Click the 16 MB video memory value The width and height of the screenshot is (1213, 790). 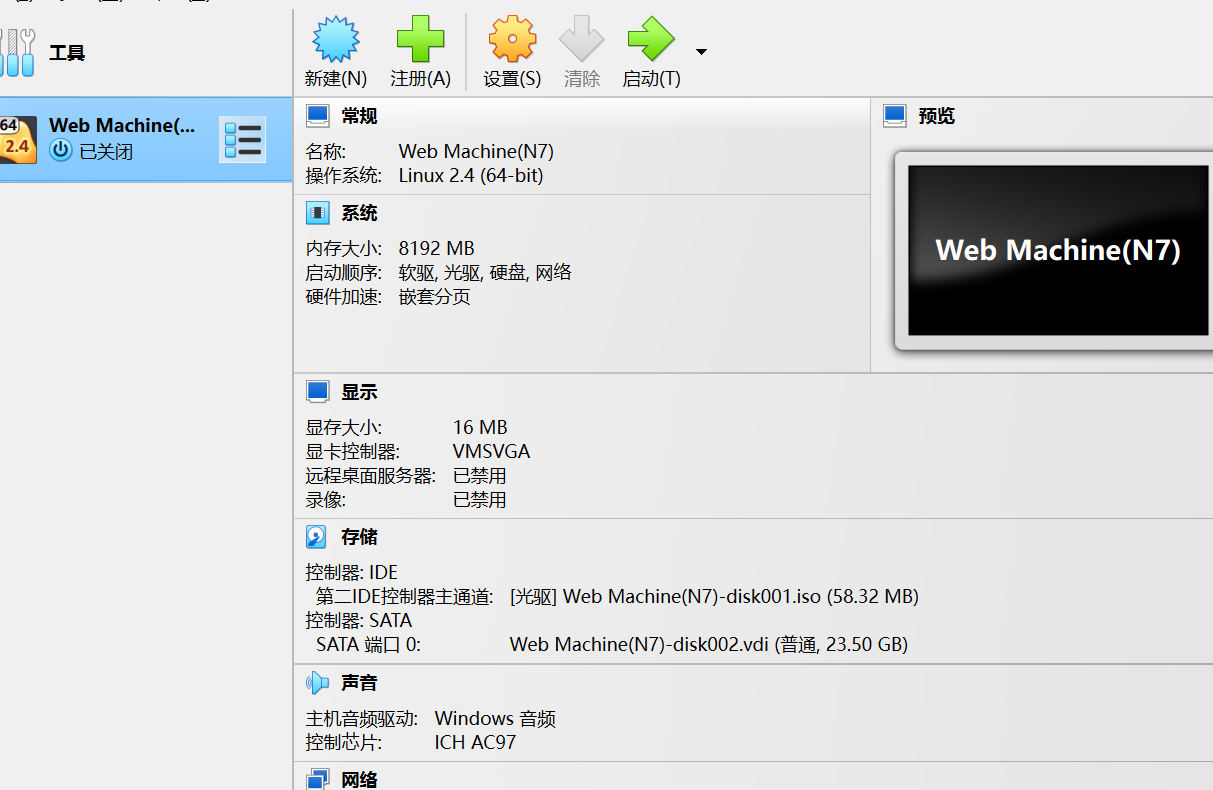tap(480, 427)
